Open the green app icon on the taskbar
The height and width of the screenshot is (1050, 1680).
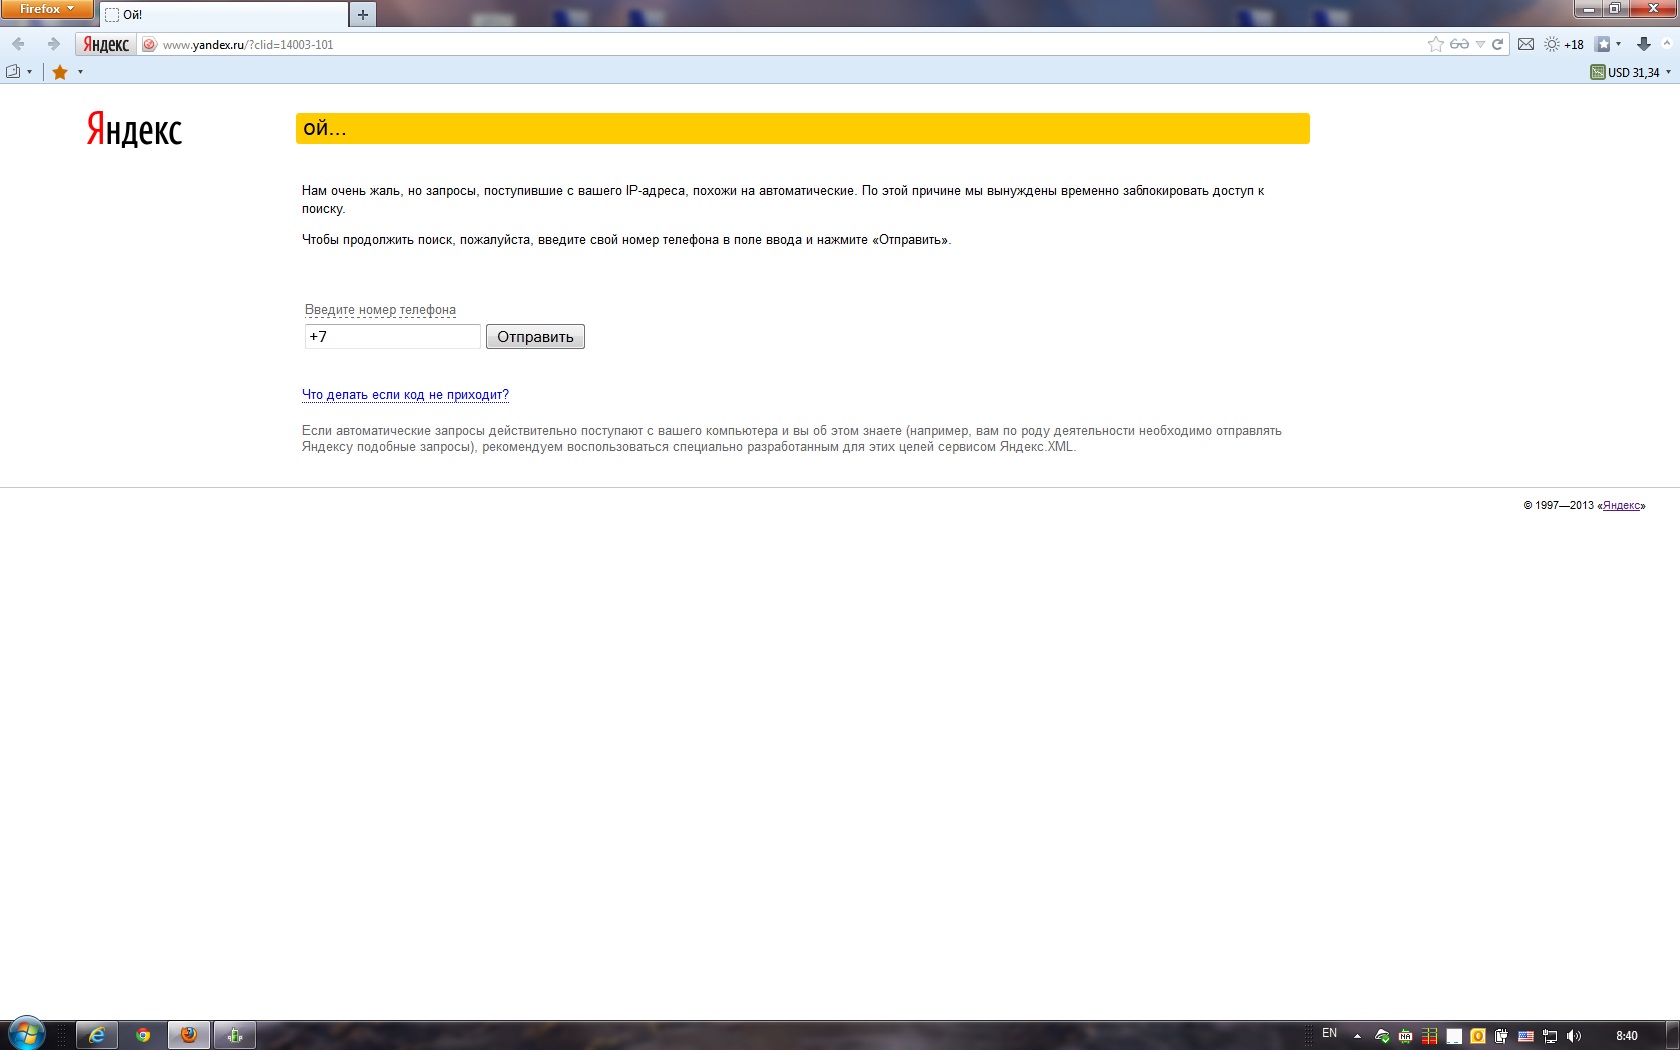click(235, 1036)
